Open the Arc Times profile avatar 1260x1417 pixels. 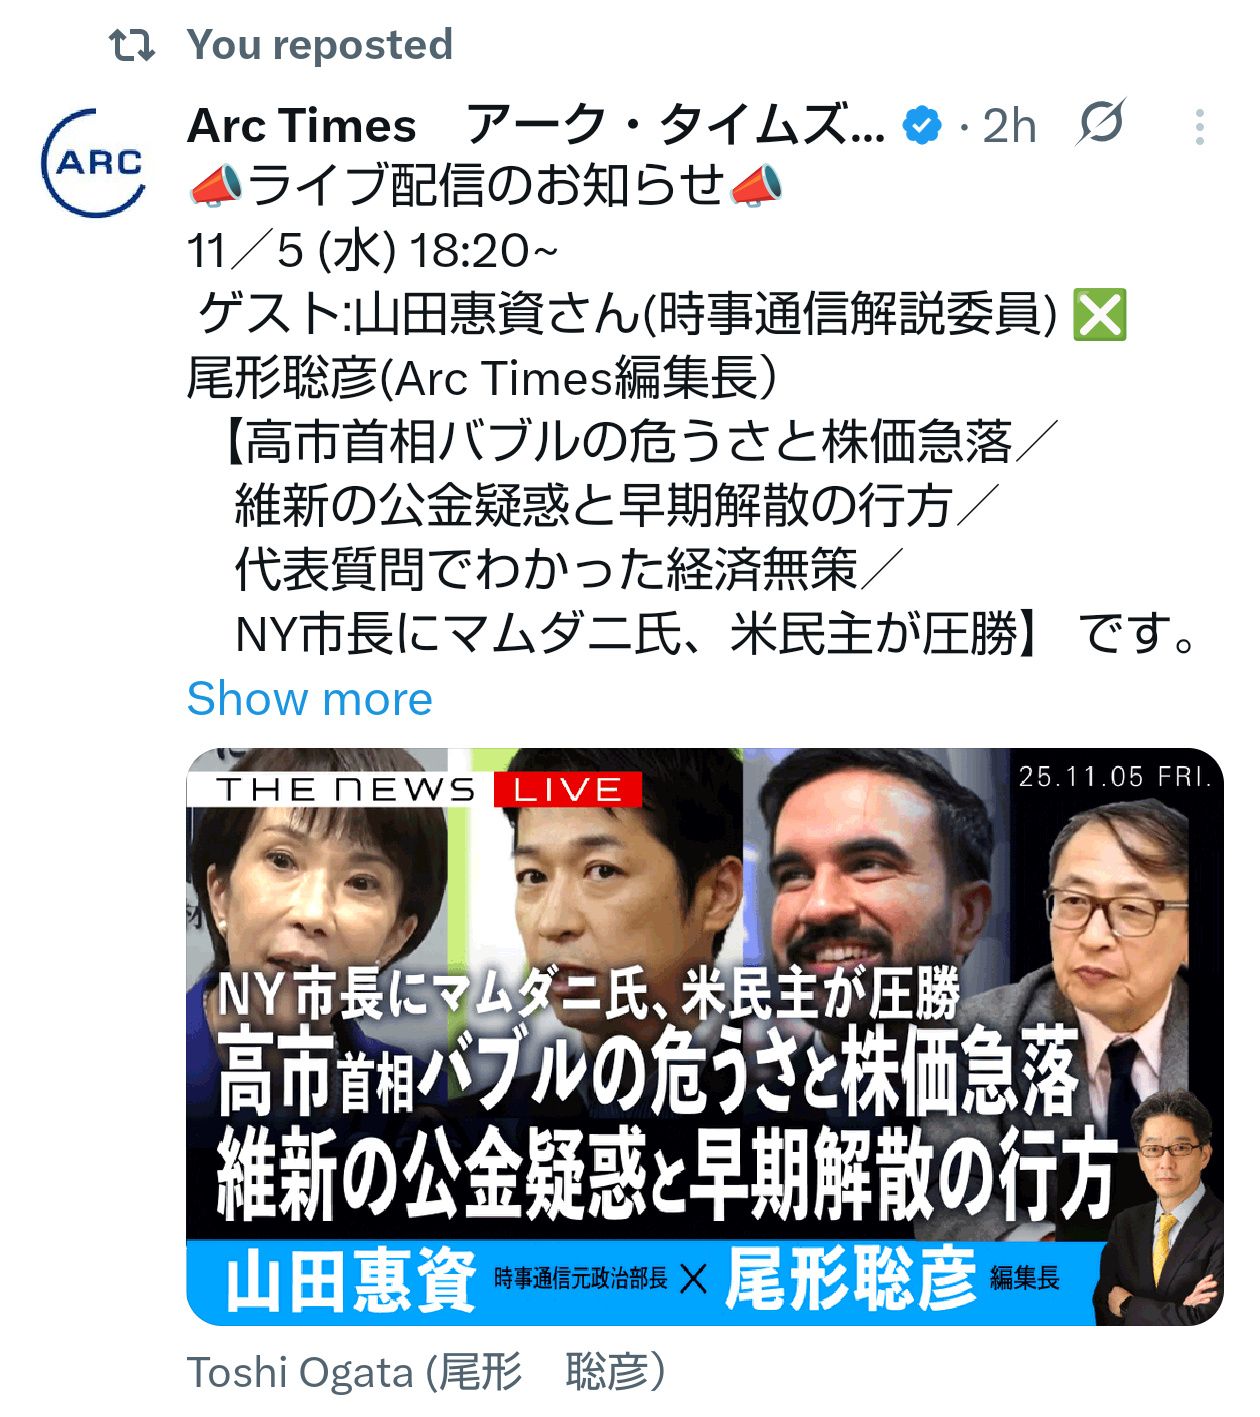[x=93, y=163]
